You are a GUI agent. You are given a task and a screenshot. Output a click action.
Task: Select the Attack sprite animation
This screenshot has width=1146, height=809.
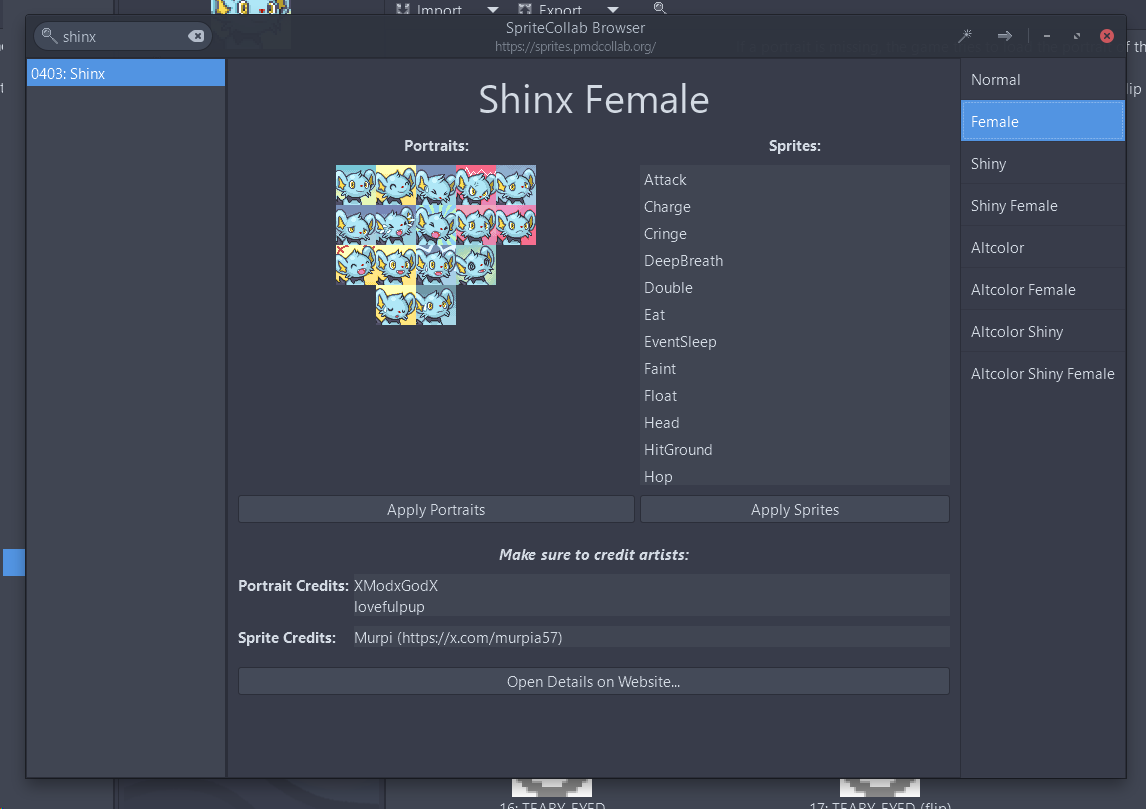click(x=665, y=180)
